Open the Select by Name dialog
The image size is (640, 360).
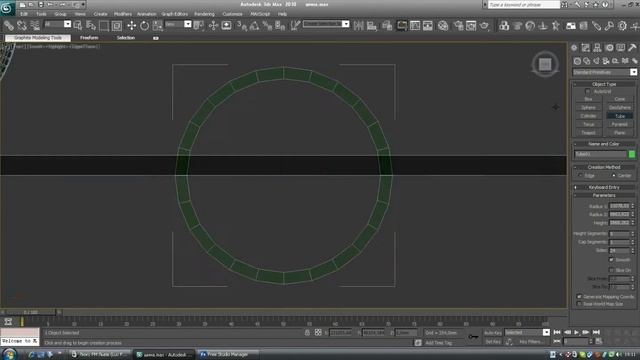click(91, 26)
